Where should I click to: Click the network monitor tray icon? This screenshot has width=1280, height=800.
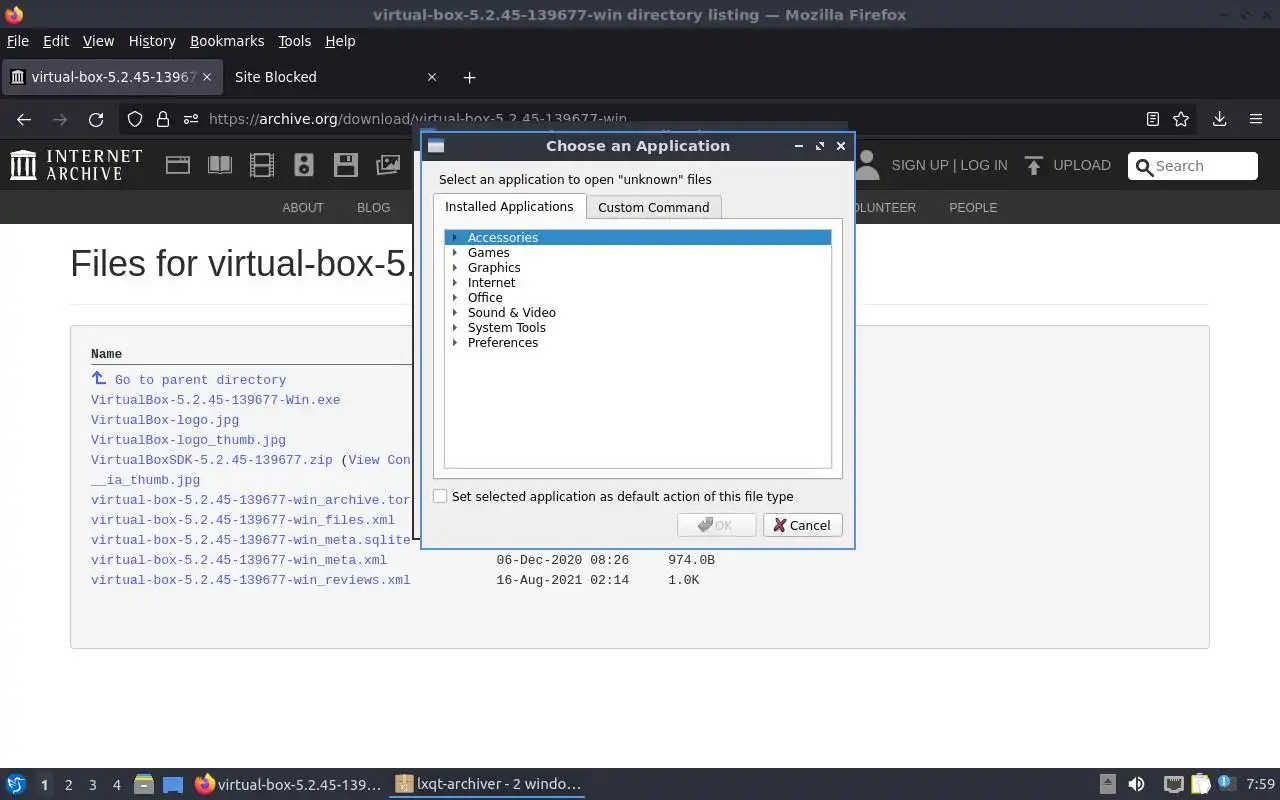[1174, 784]
